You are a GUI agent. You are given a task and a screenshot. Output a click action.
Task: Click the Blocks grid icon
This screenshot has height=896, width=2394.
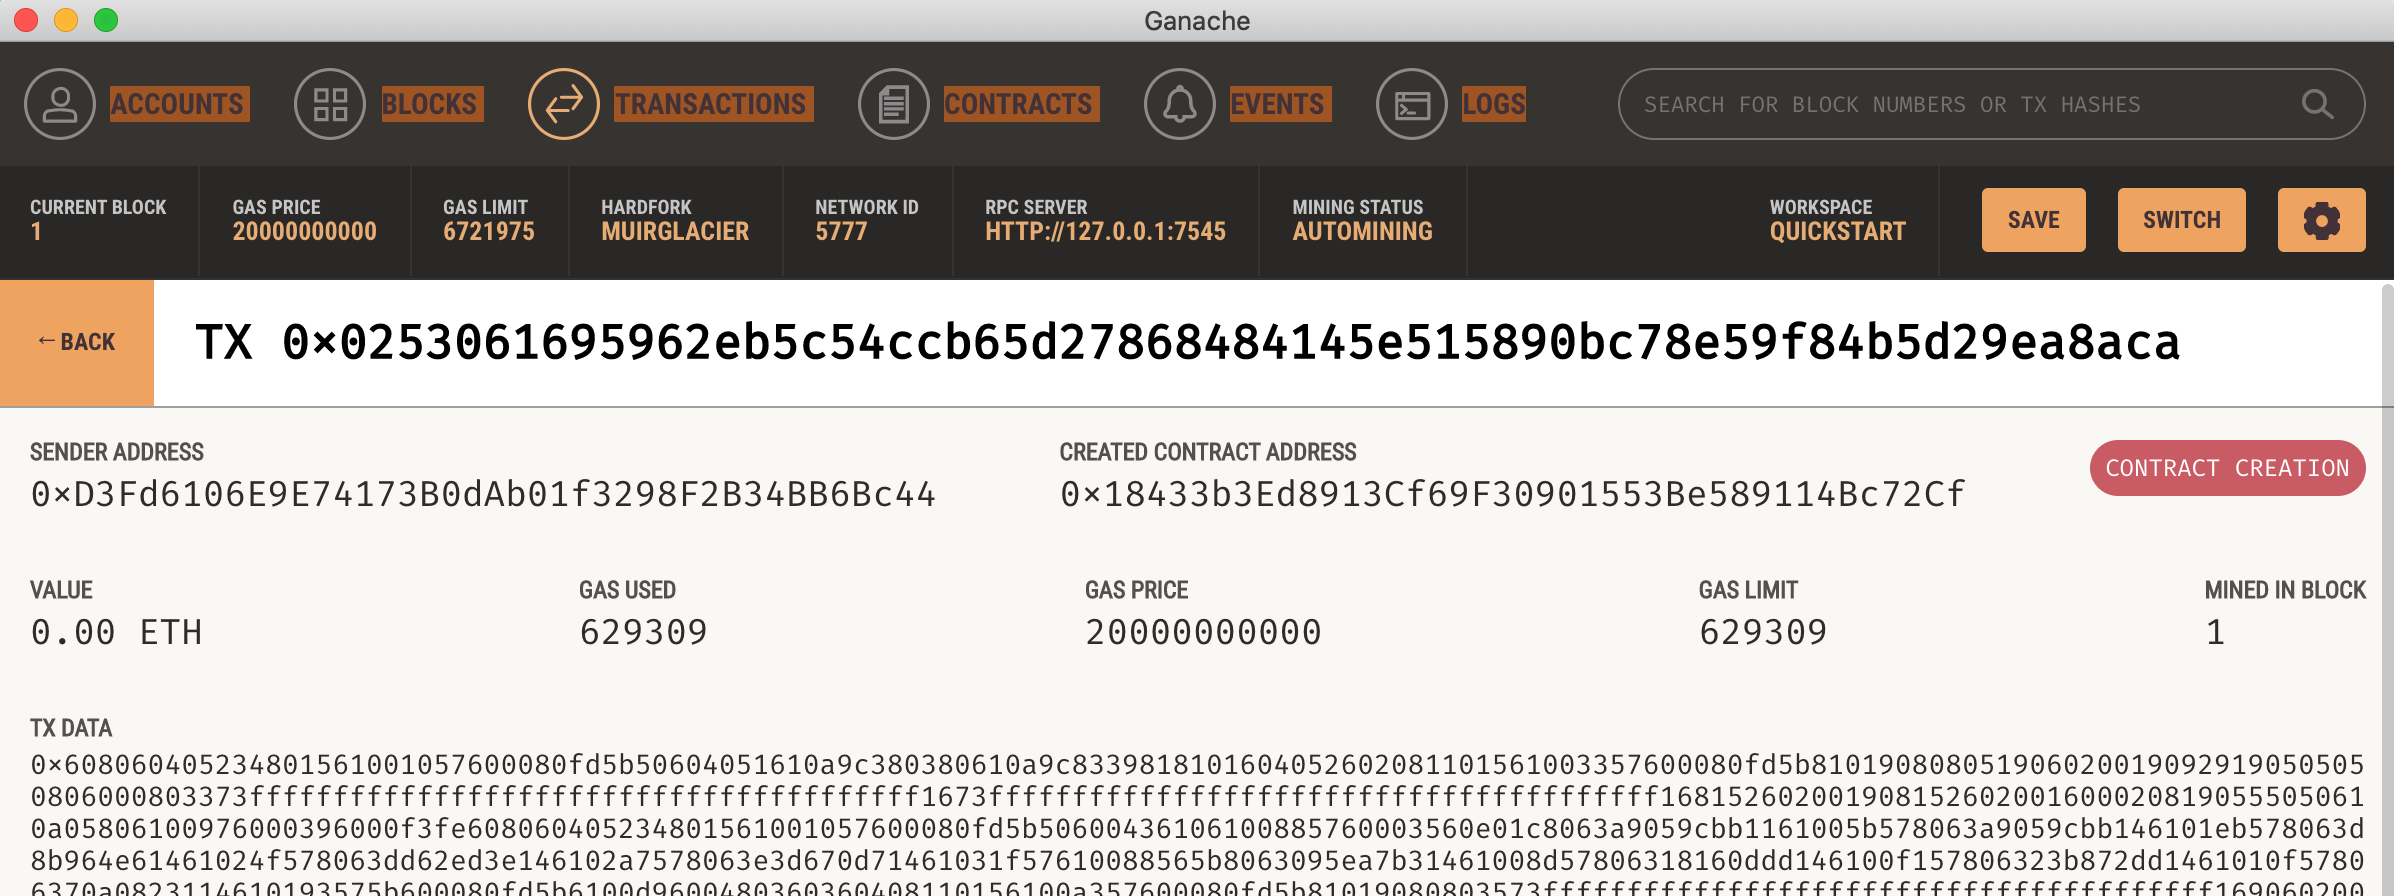[330, 104]
